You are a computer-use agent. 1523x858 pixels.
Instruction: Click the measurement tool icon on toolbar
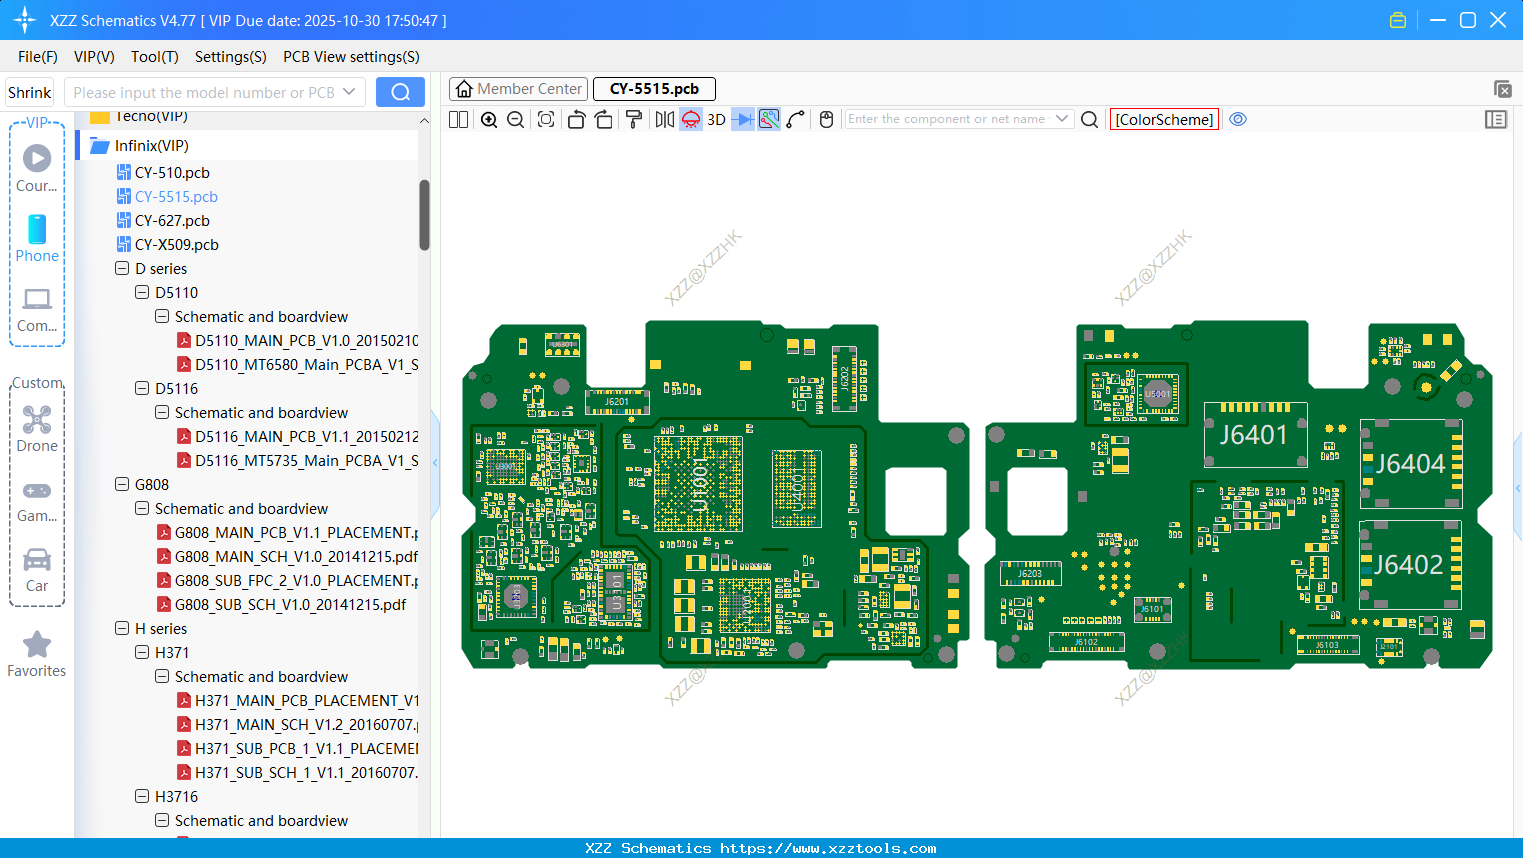pyautogui.click(x=796, y=119)
